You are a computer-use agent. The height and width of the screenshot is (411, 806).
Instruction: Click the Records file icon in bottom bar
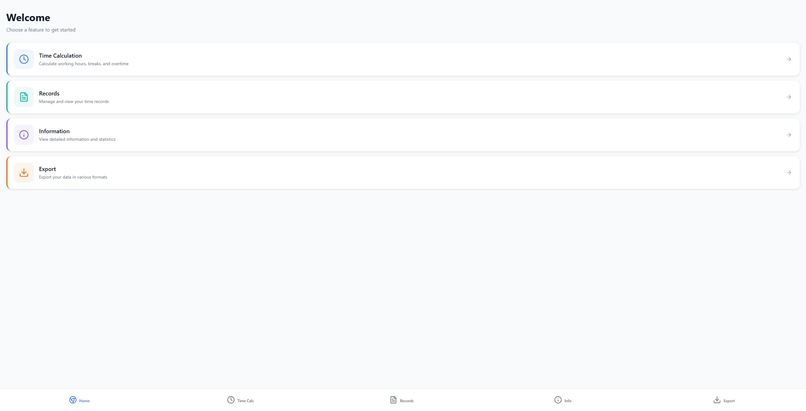(393, 400)
